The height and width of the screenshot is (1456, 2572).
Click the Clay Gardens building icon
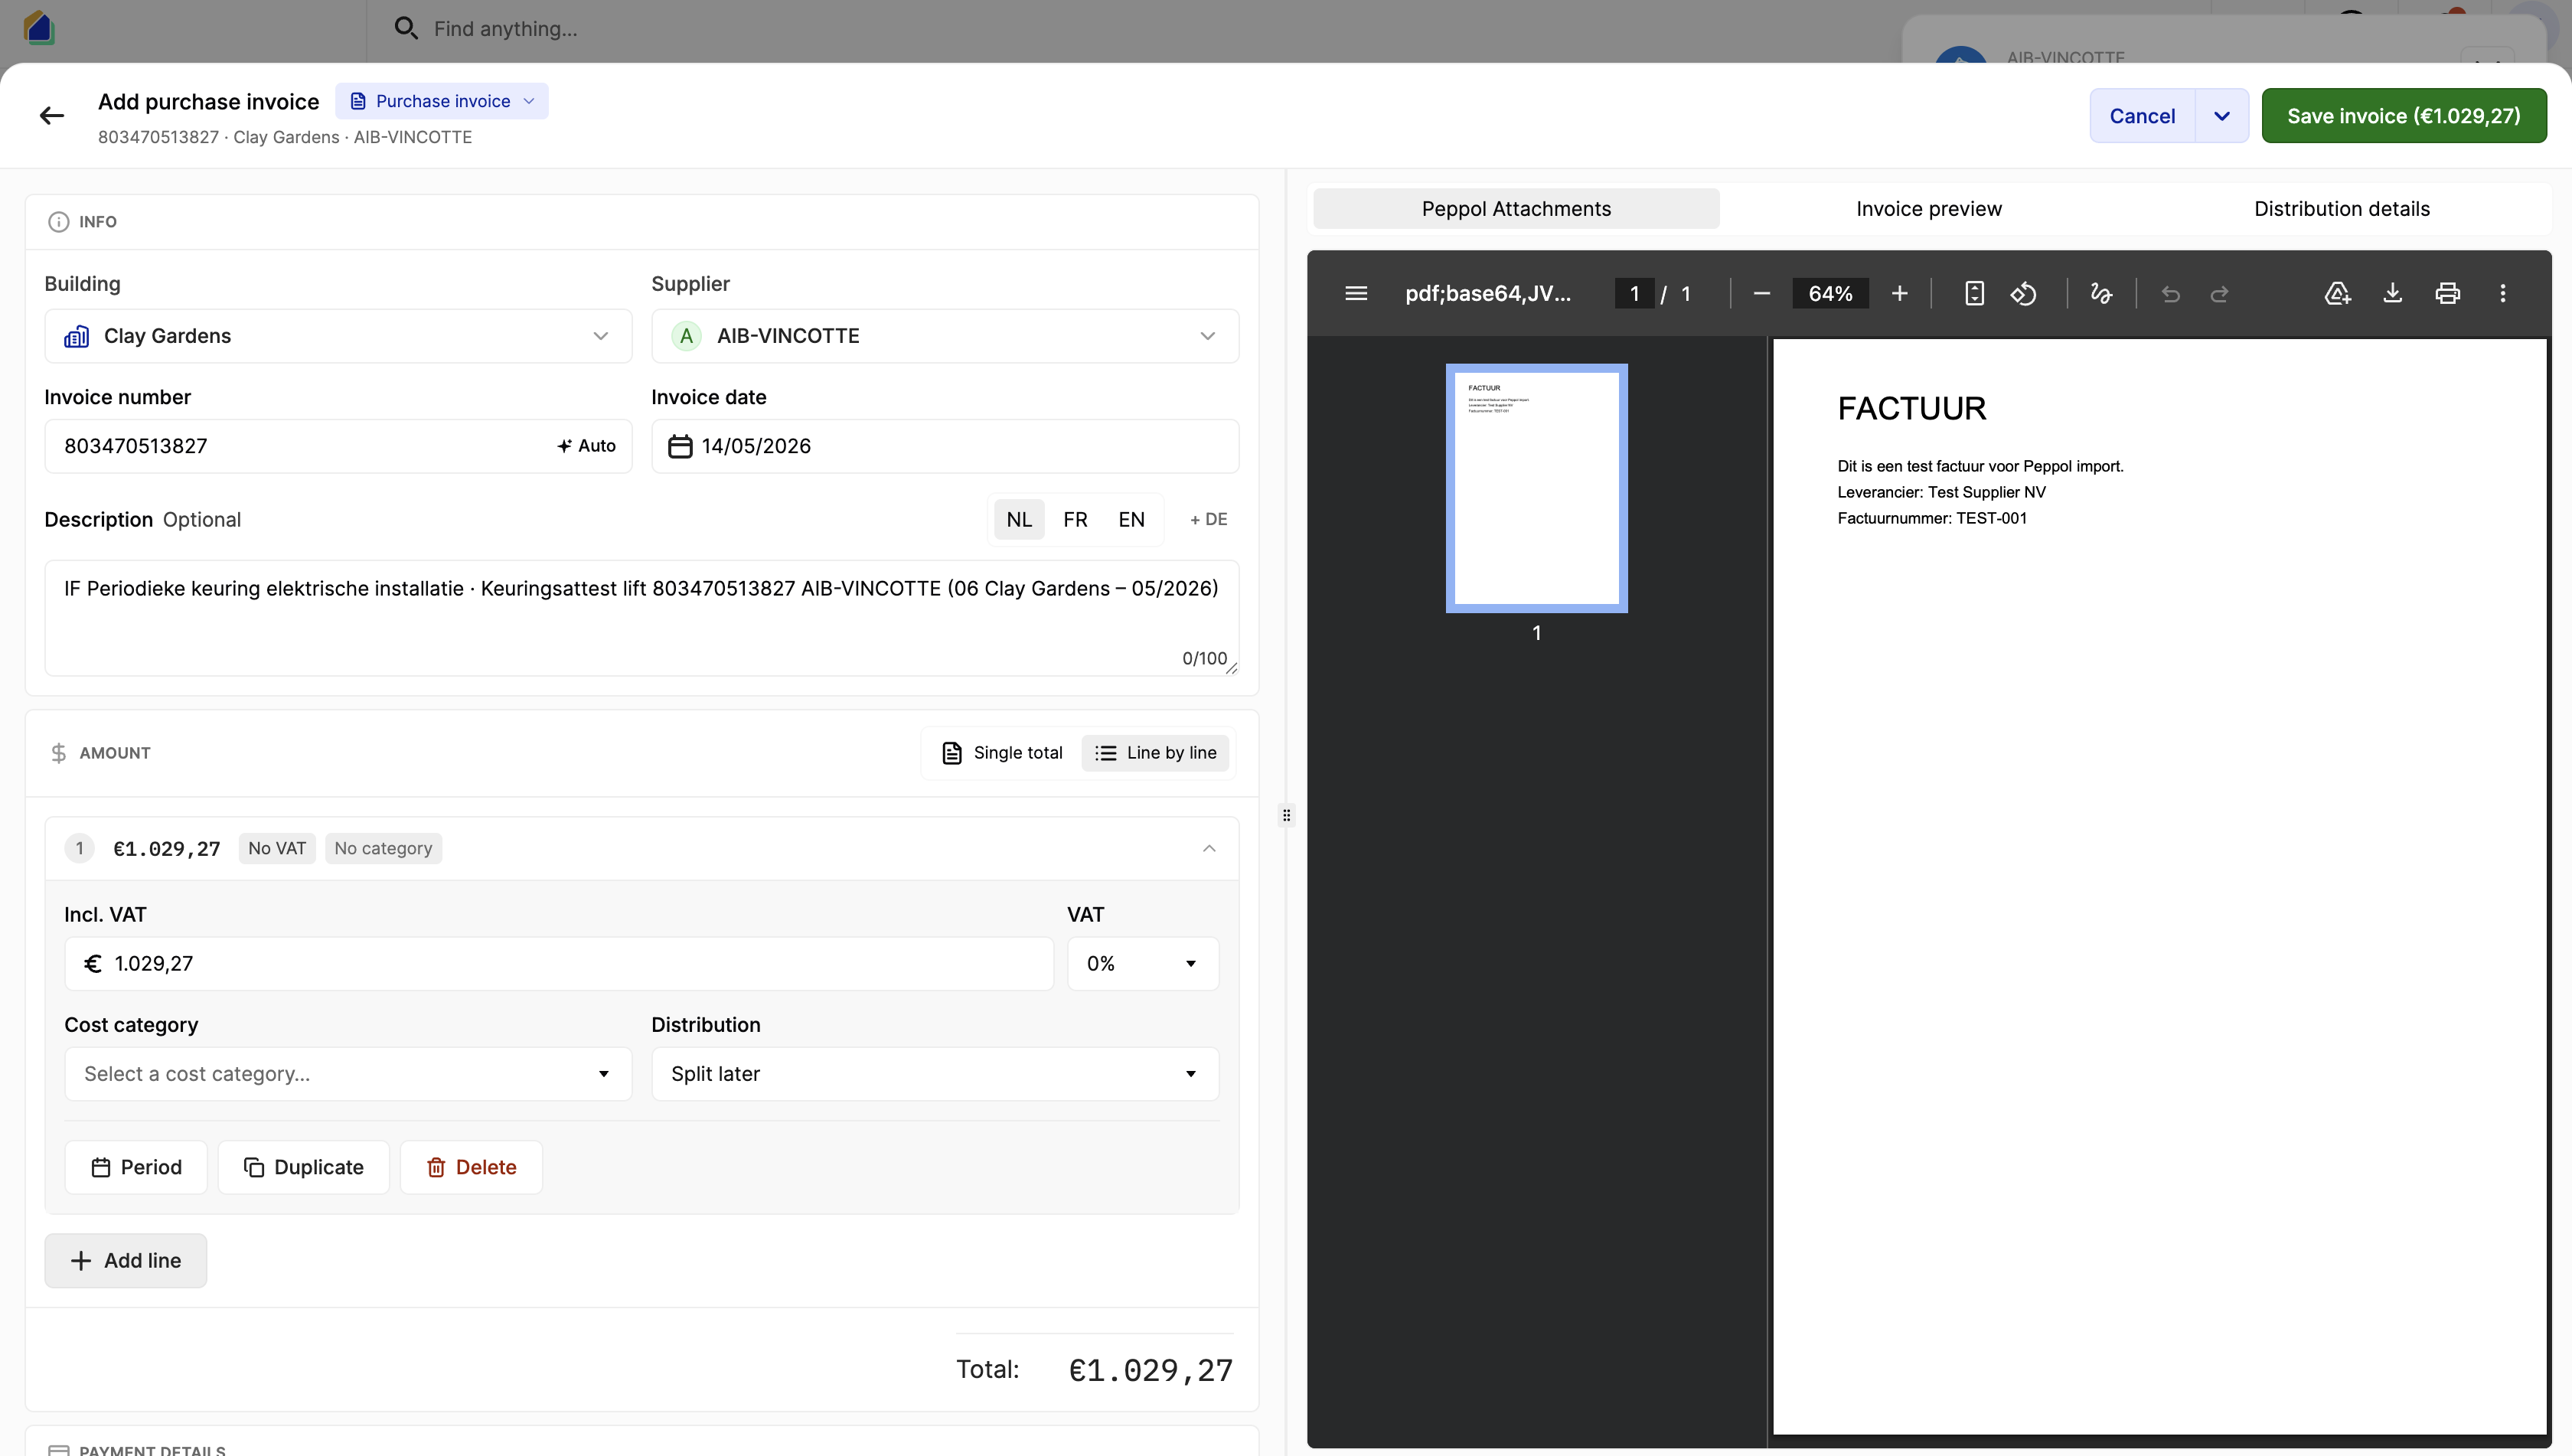click(x=76, y=336)
